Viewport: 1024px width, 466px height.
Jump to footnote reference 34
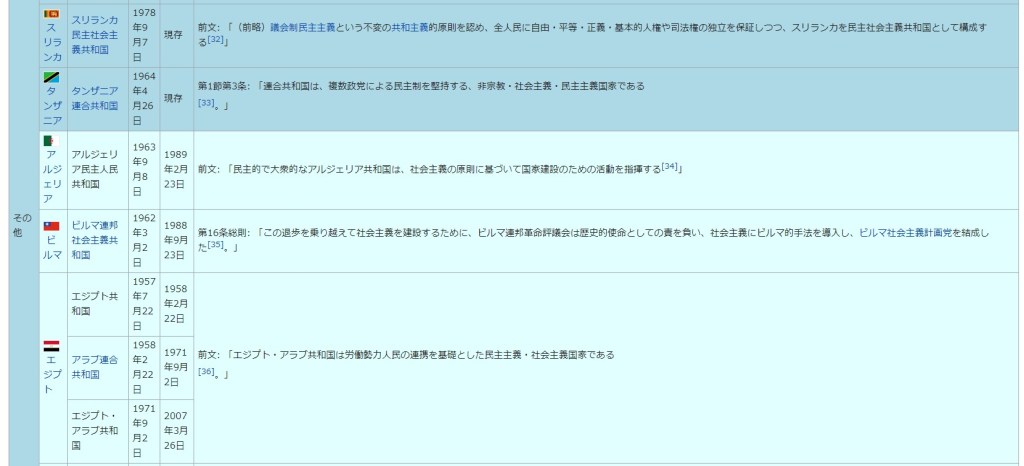(670, 165)
